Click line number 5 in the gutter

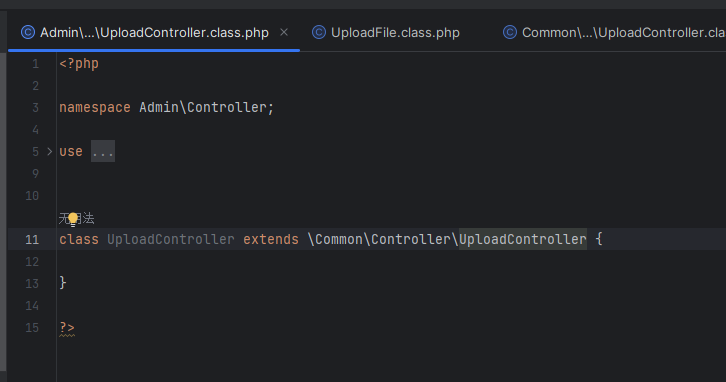35,151
